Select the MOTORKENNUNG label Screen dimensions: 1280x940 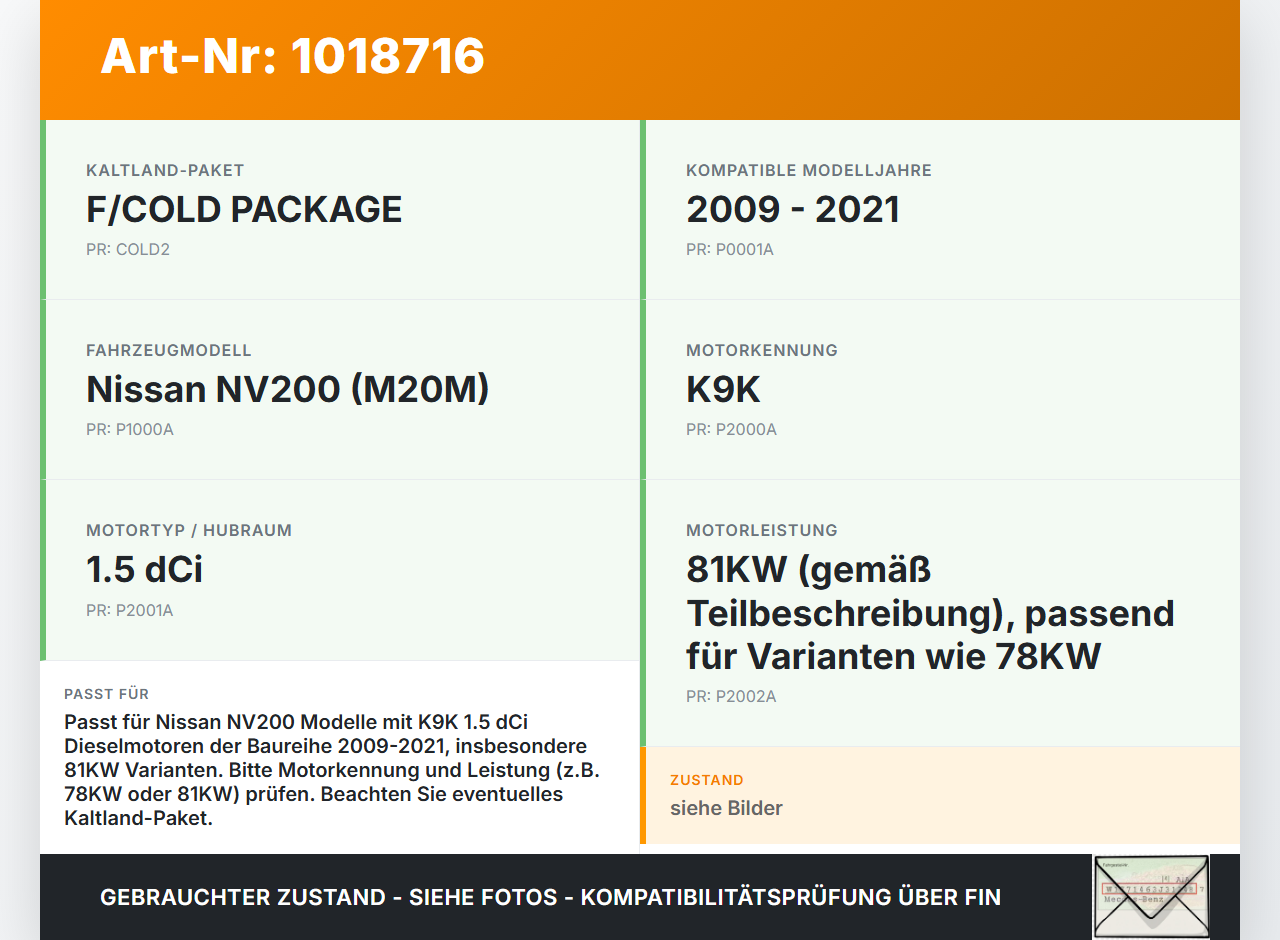pos(762,350)
